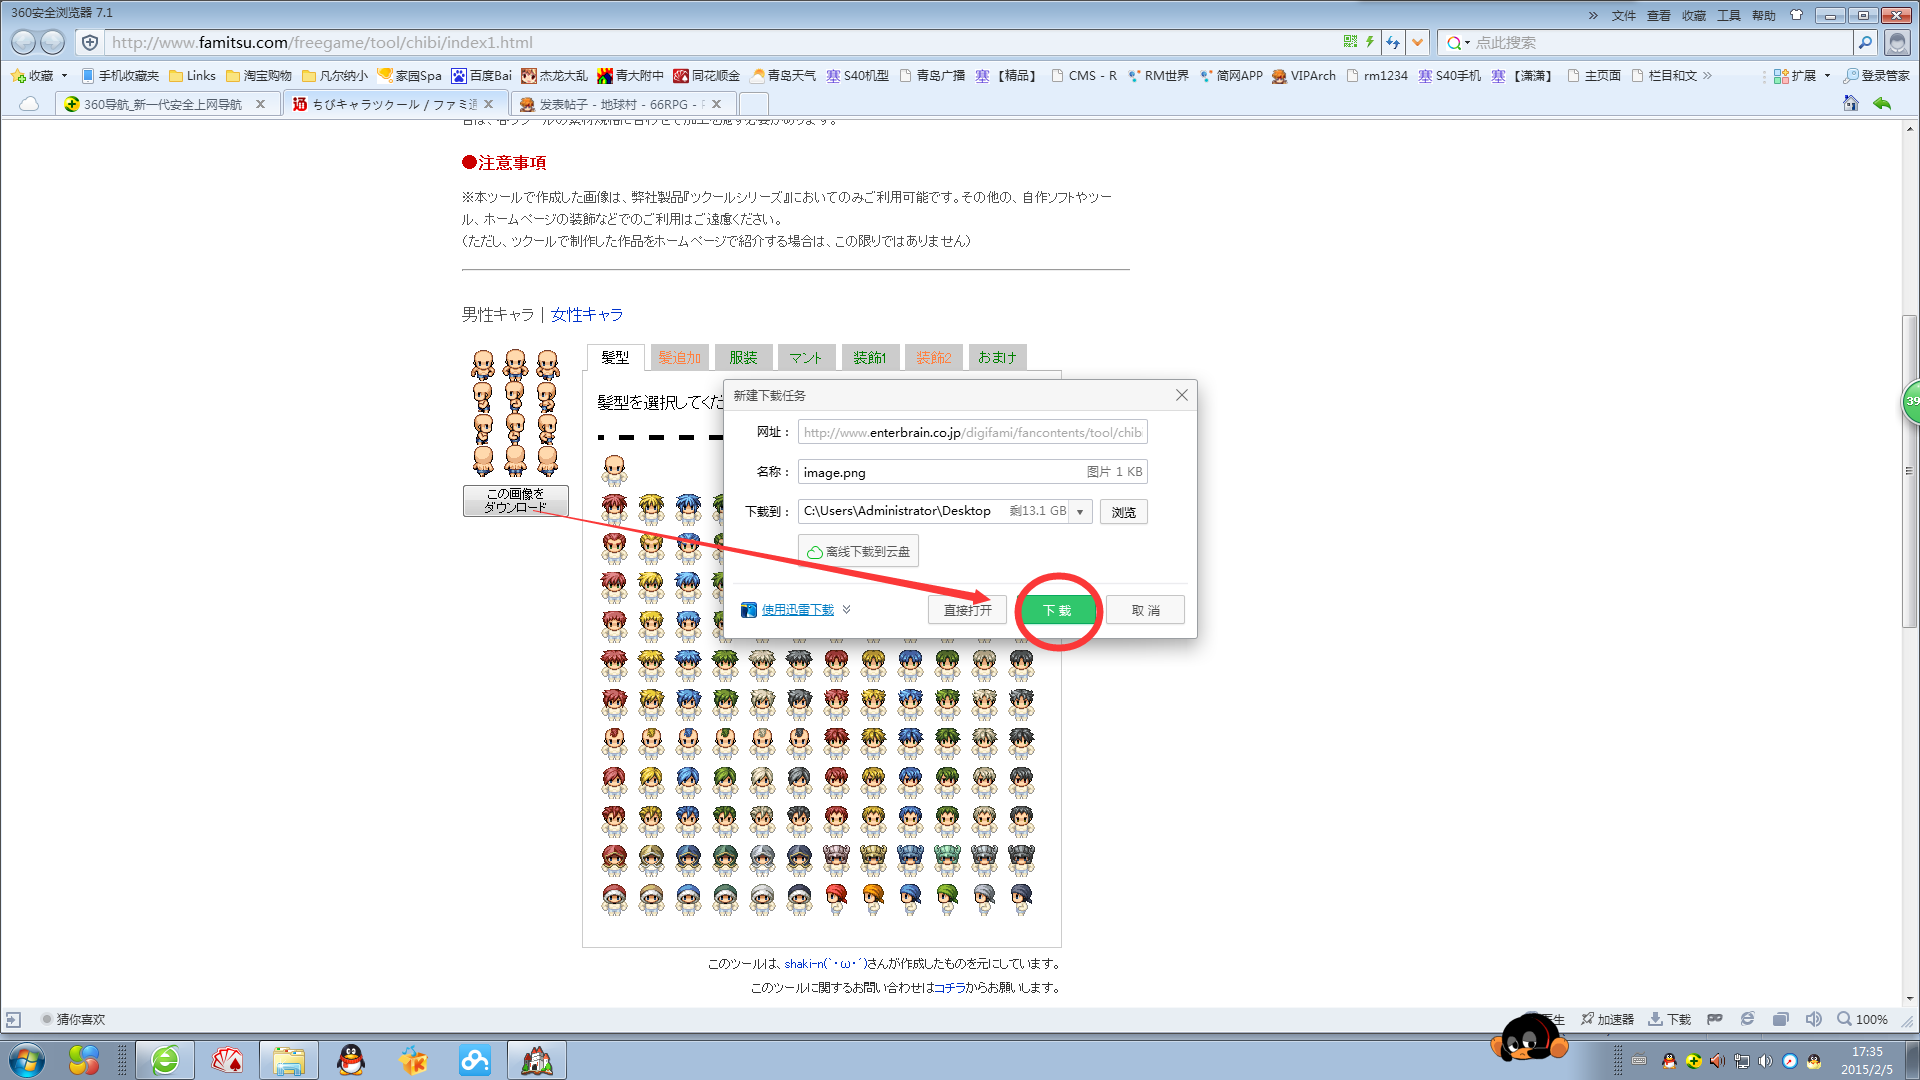Click the blue refresh arrows icon
1920x1080 pixels.
click(1392, 42)
